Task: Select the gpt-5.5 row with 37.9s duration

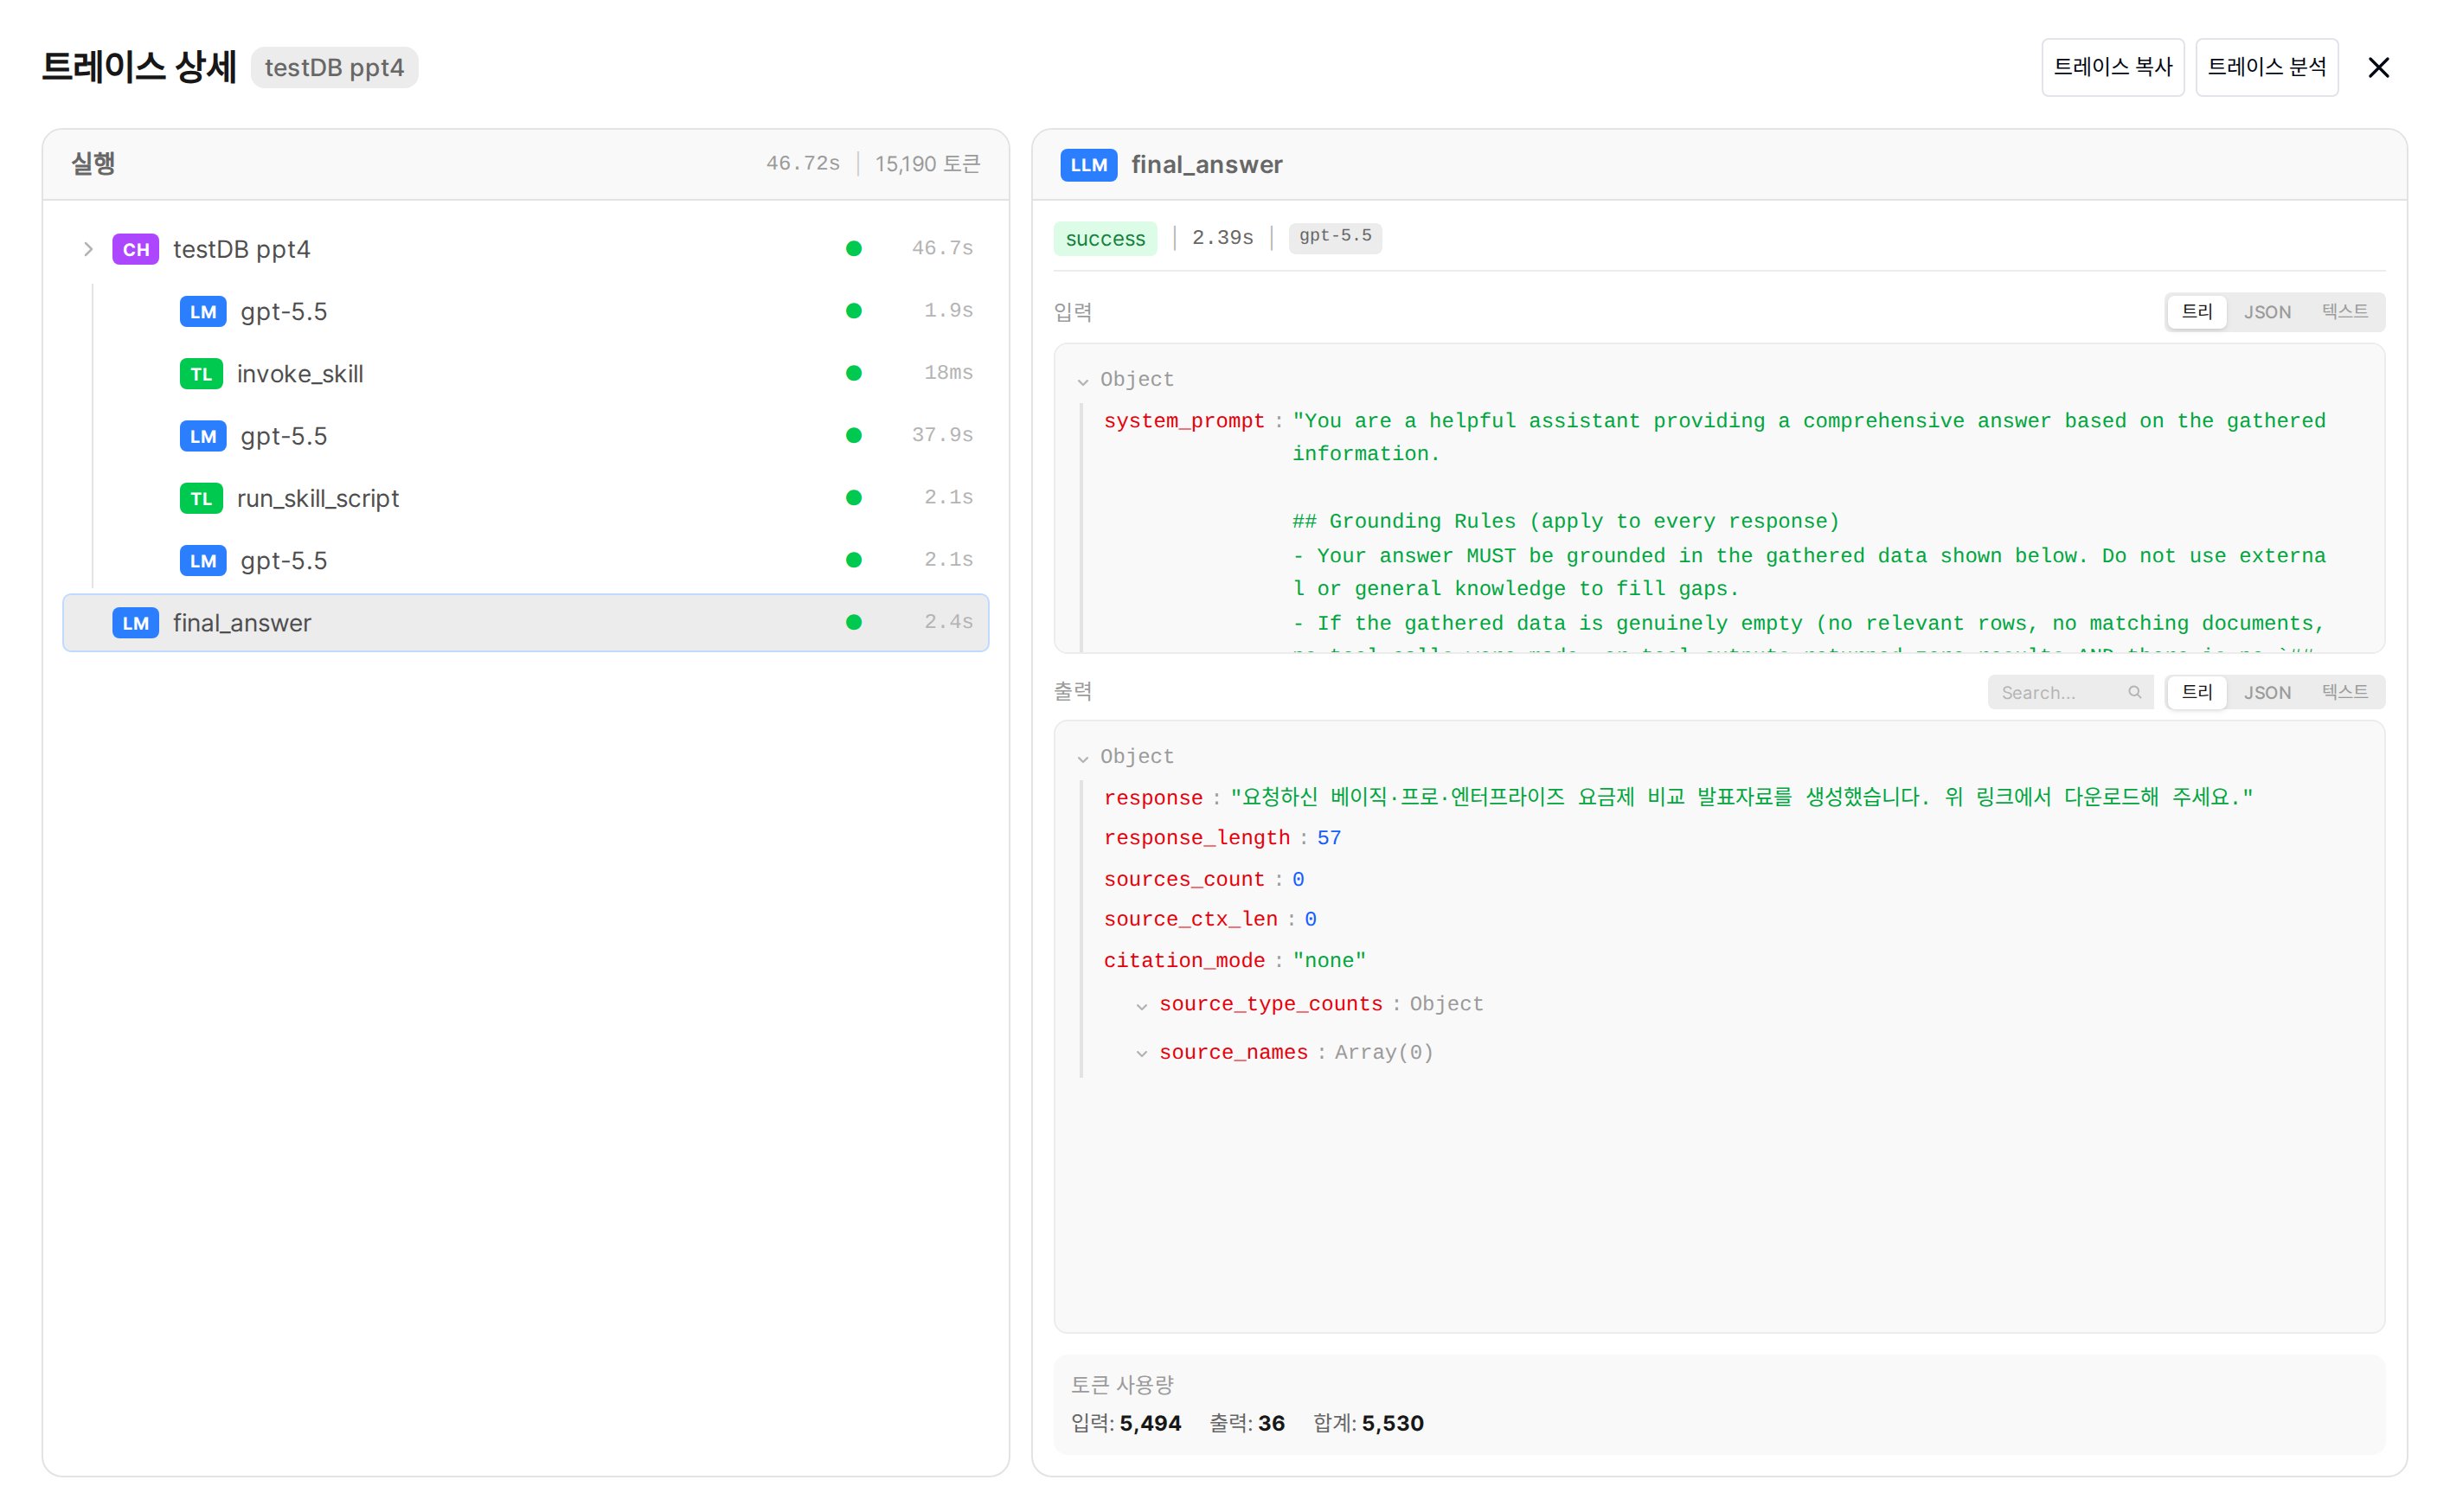Action: pos(525,436)
